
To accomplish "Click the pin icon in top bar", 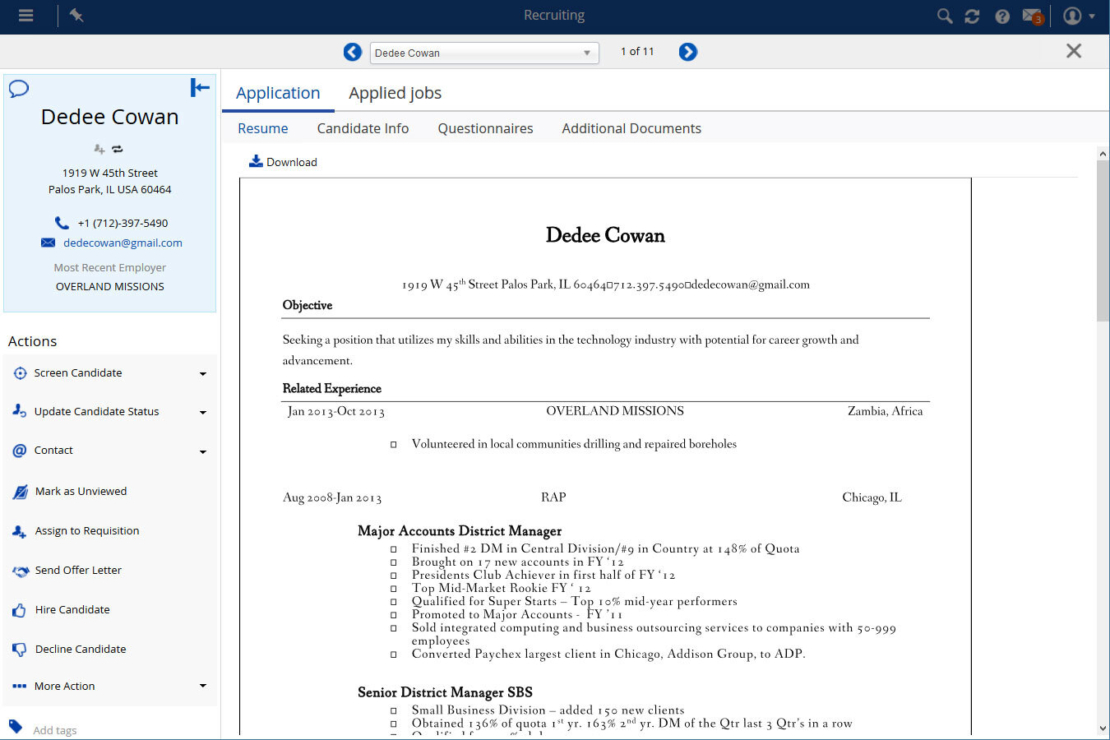I will click(77, 16).
